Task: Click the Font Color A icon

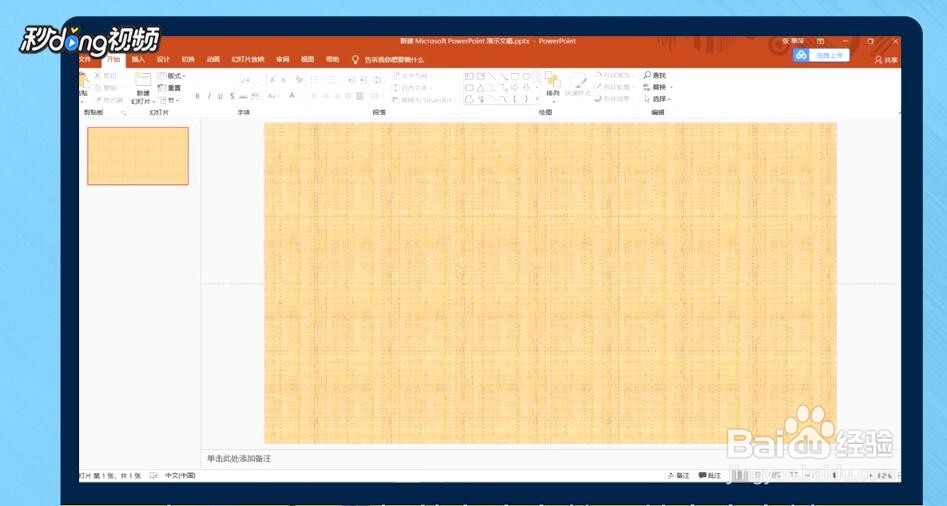Action: (292, 97)
